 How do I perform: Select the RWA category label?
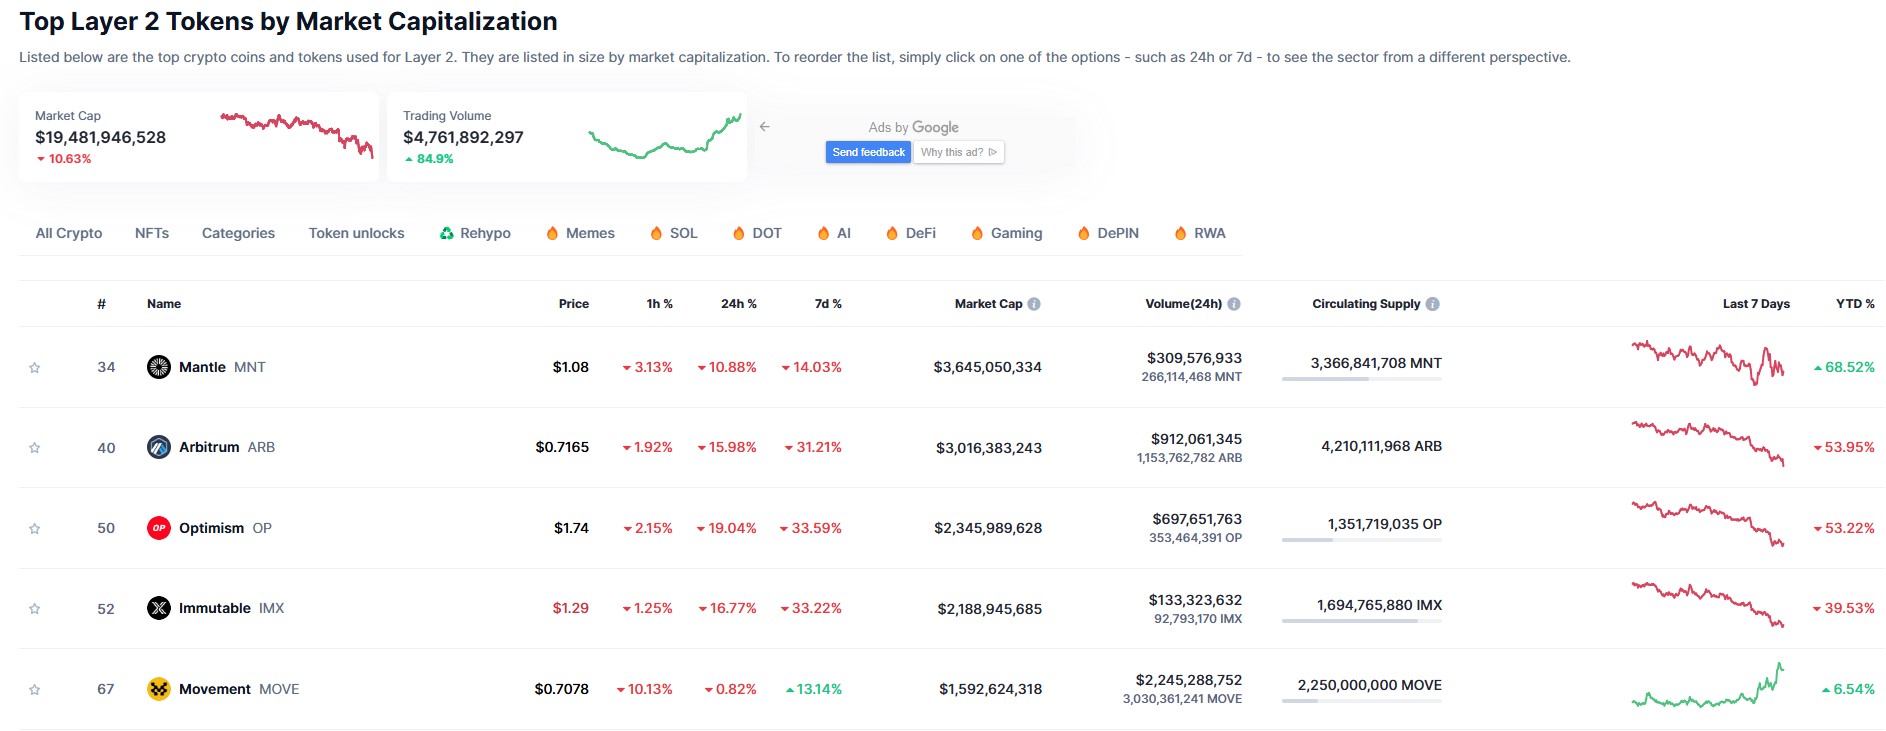(x=1209, y=233)
